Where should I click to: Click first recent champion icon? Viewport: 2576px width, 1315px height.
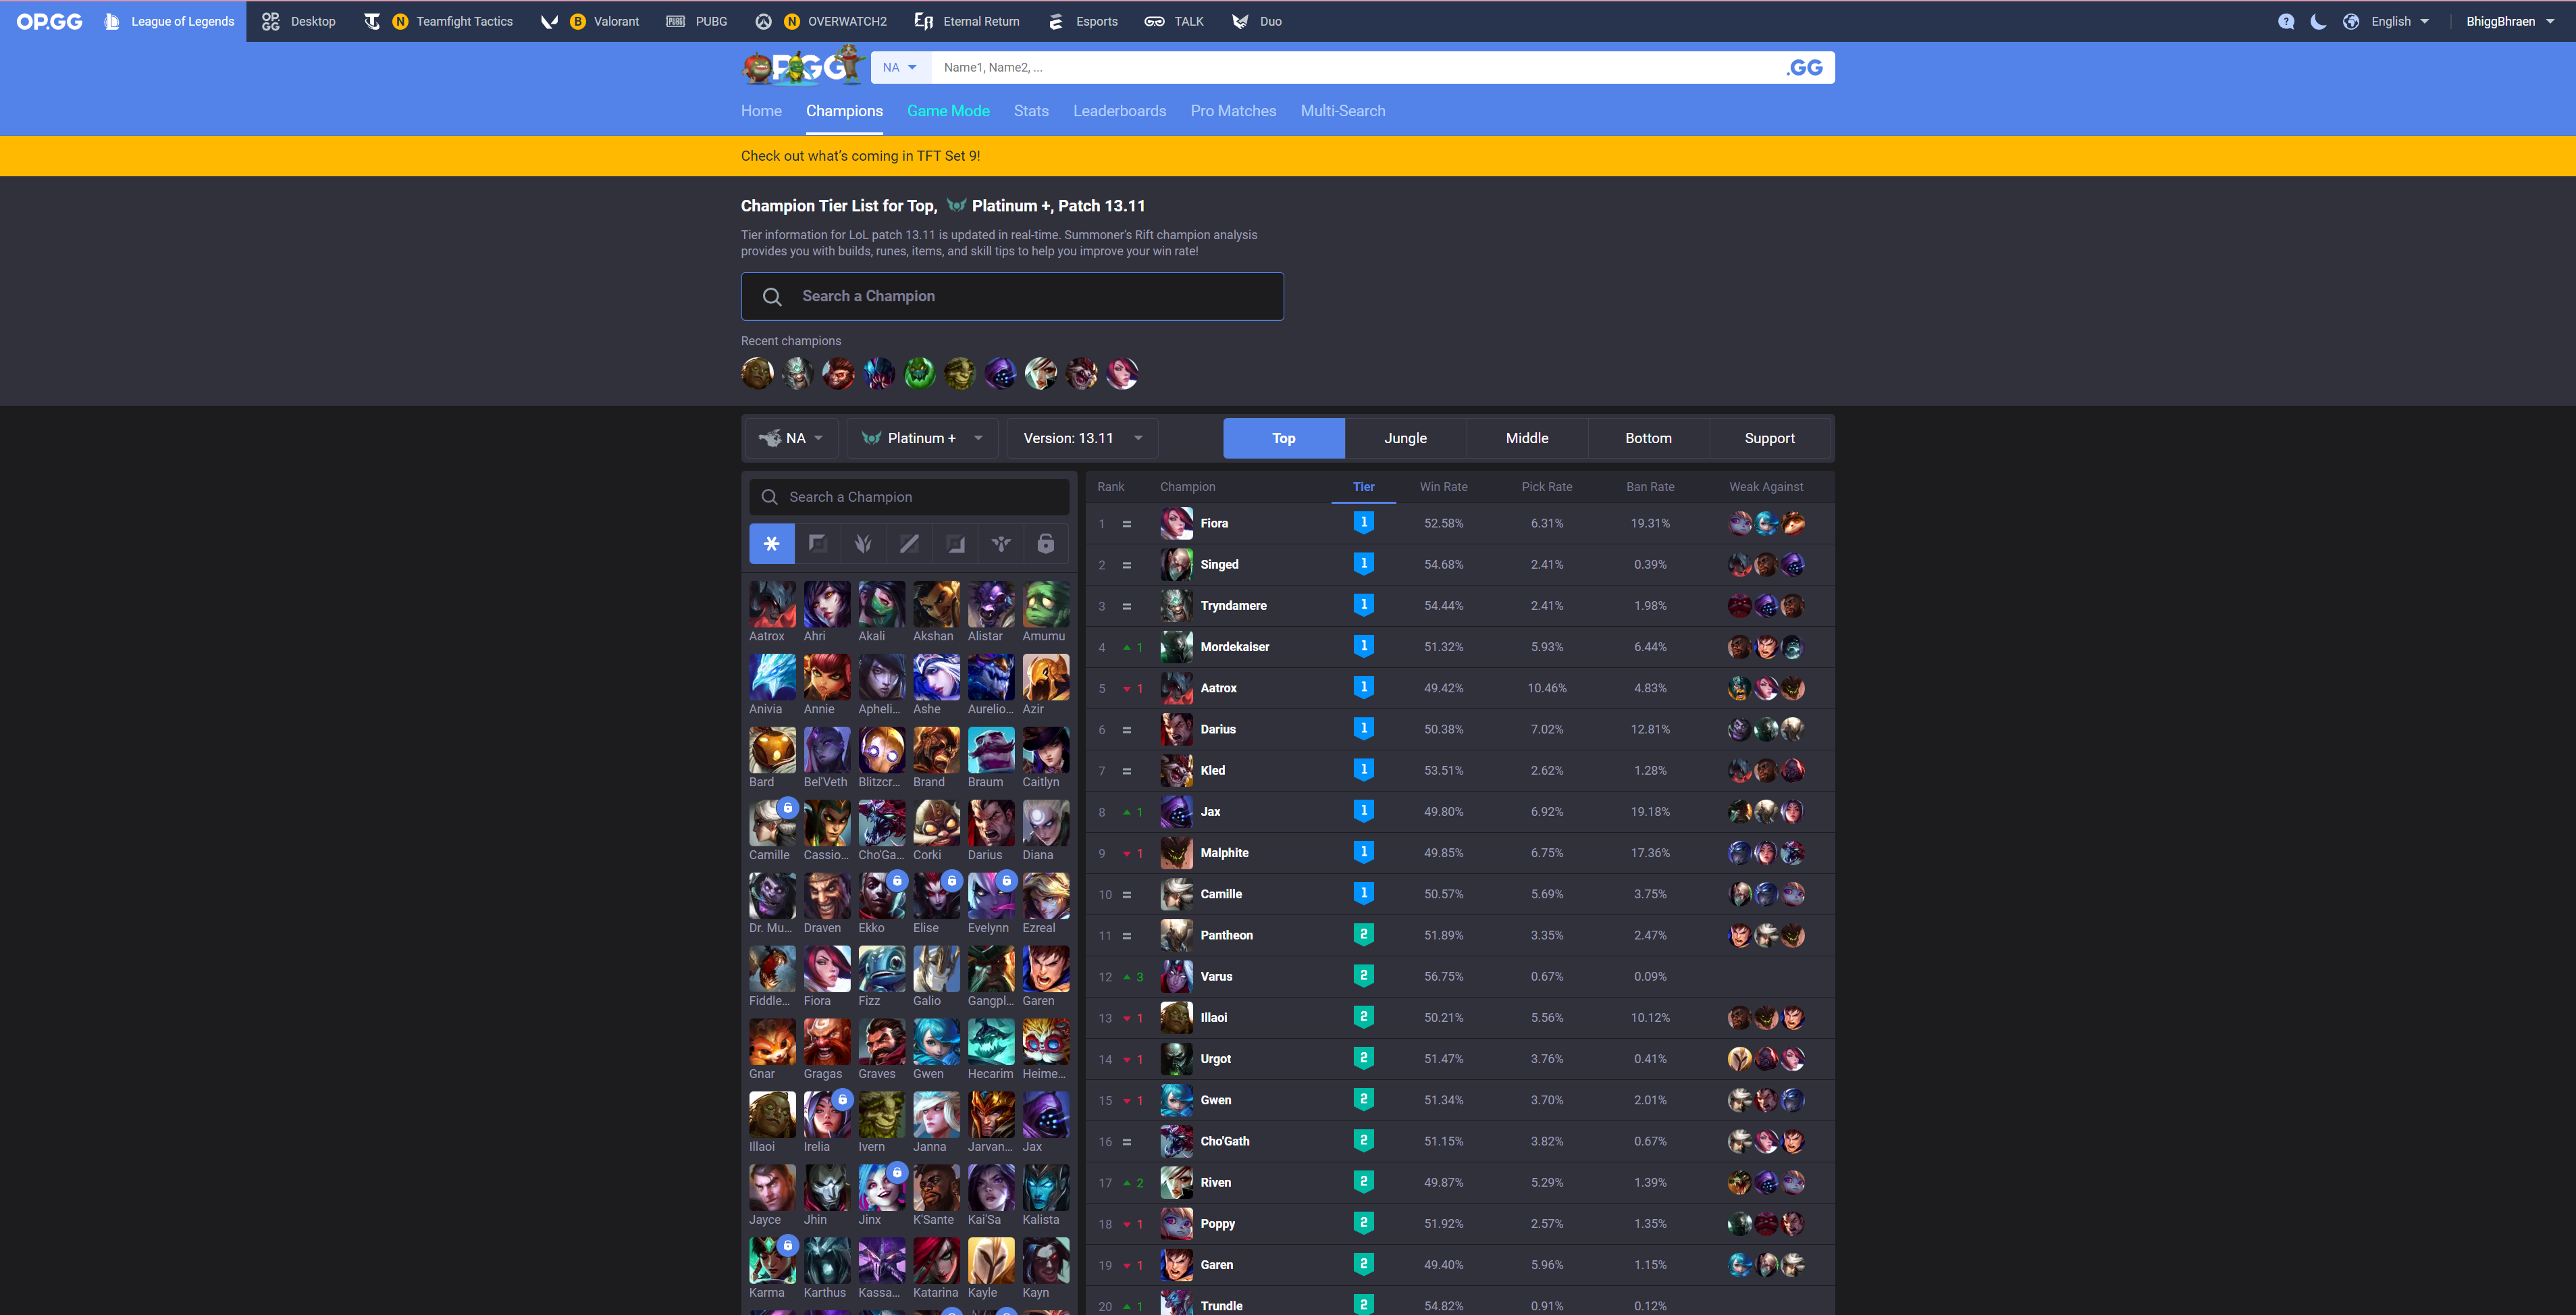click(757, 373)
